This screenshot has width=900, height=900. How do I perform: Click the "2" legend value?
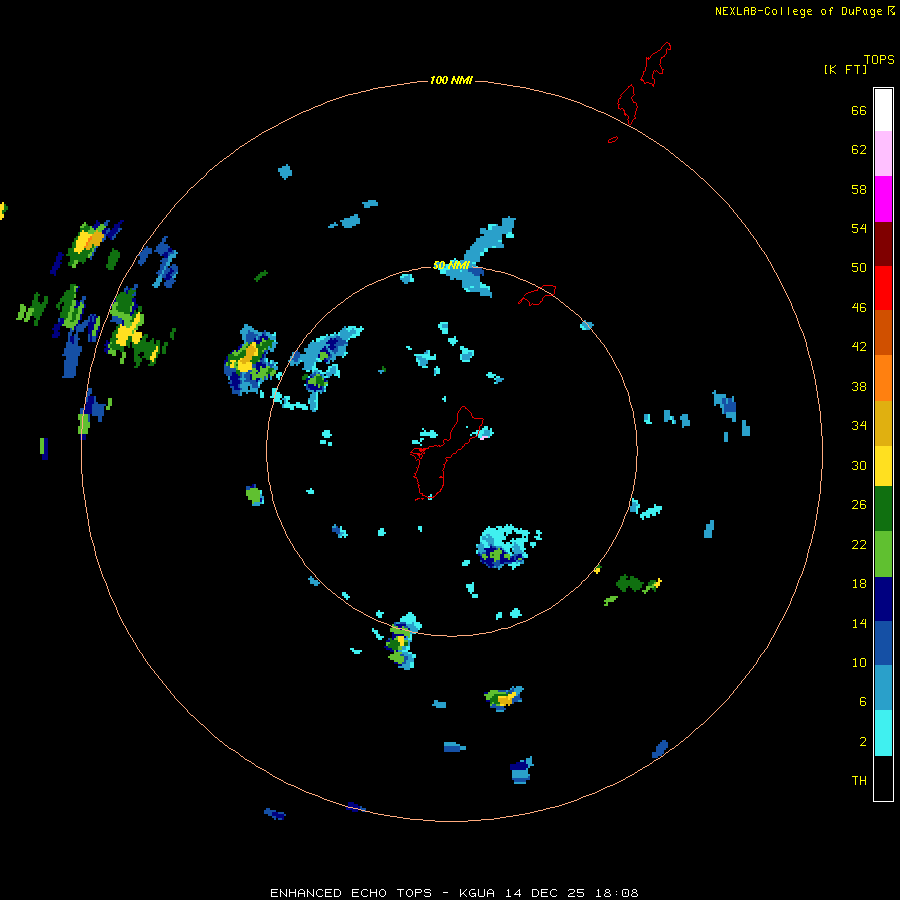coord(863,742)
